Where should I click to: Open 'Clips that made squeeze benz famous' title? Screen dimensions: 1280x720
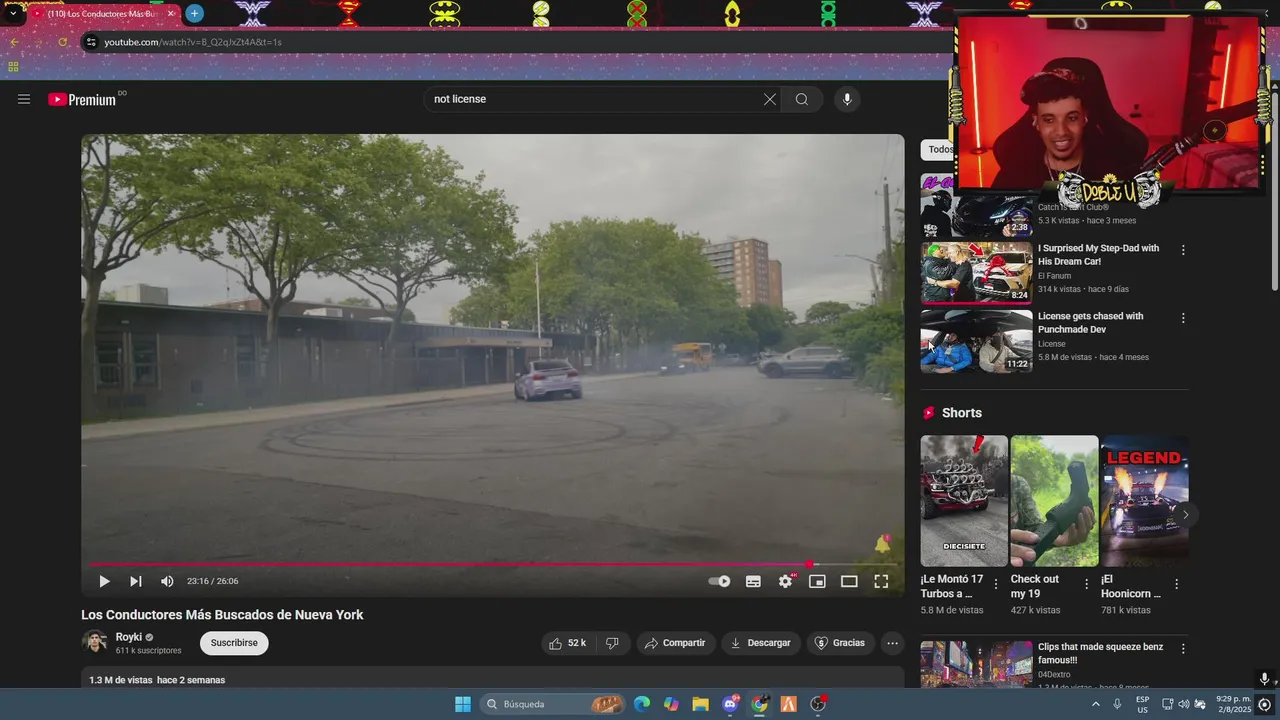[x=1100, y=653]
